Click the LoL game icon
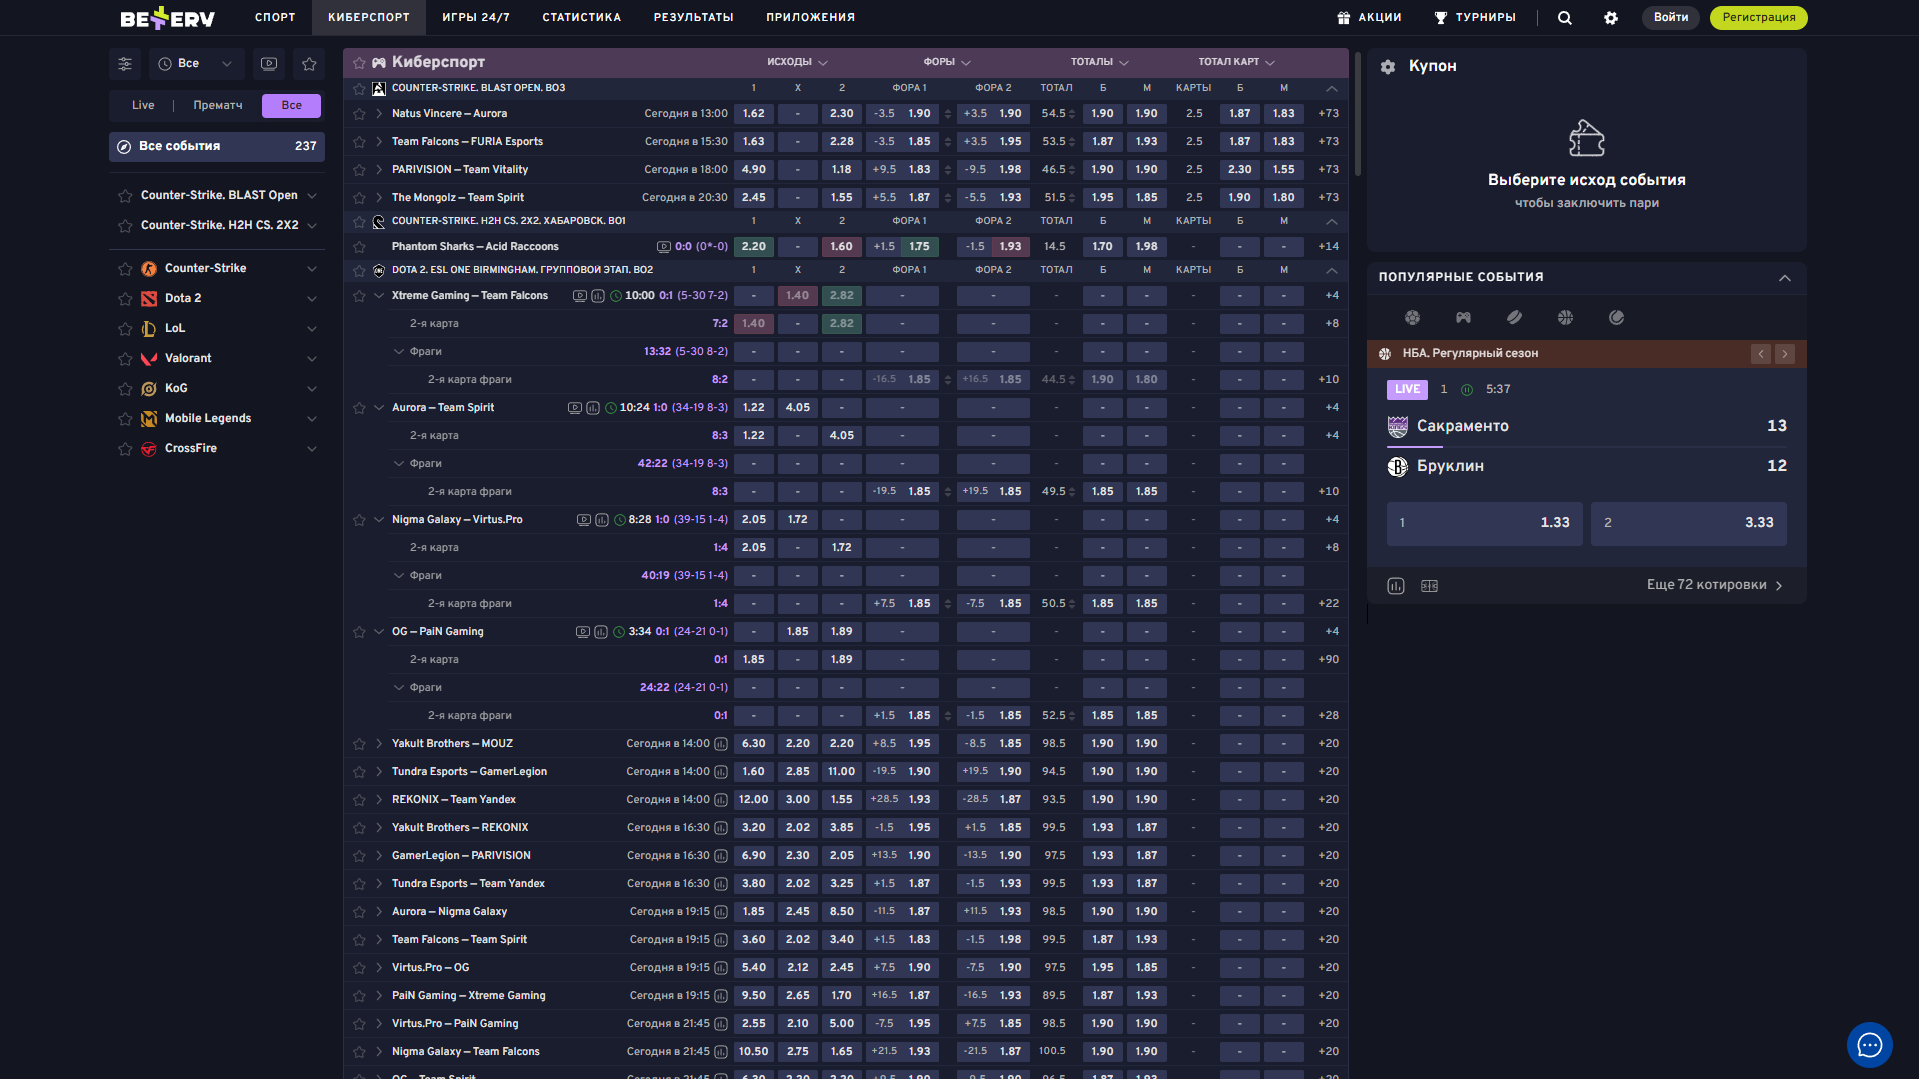1919x1079 pixels. [149, 329]
